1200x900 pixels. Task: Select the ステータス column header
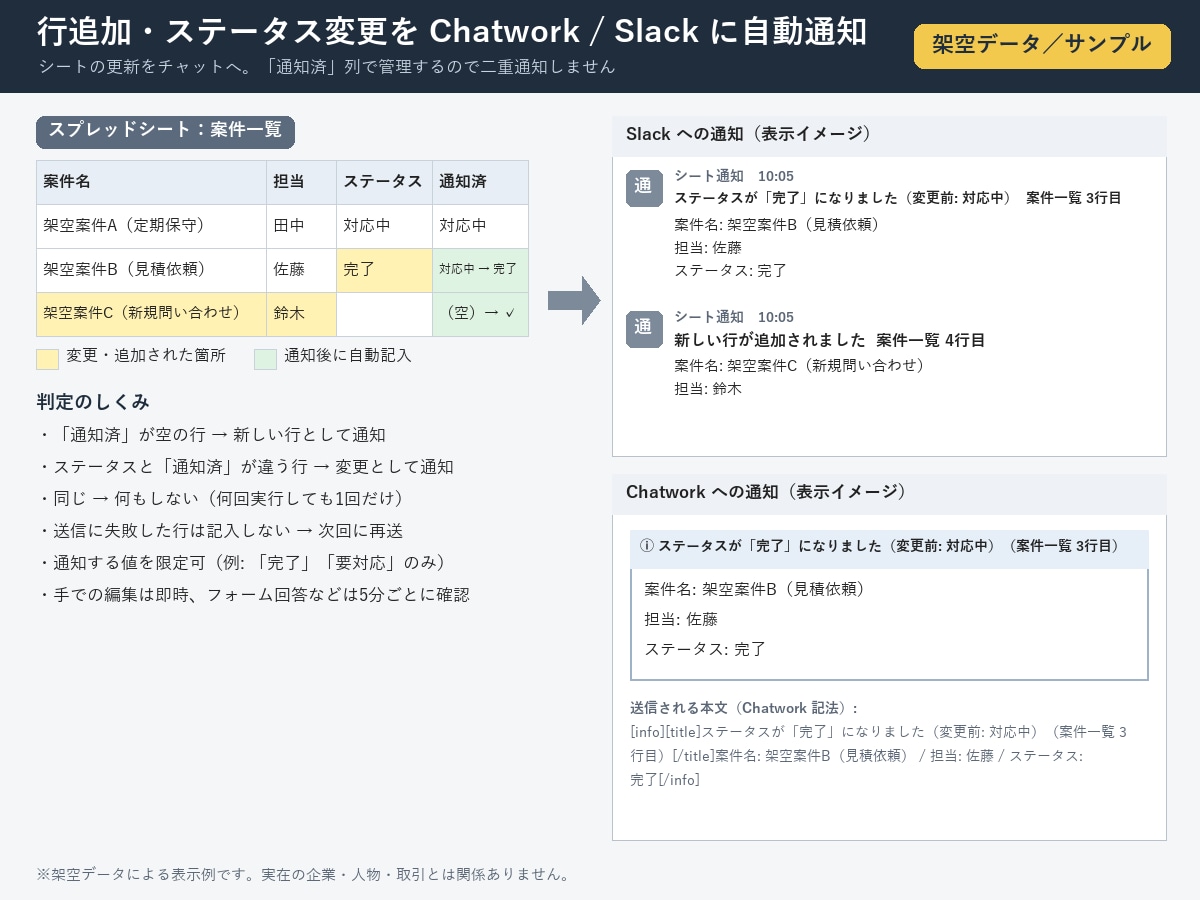384,182
